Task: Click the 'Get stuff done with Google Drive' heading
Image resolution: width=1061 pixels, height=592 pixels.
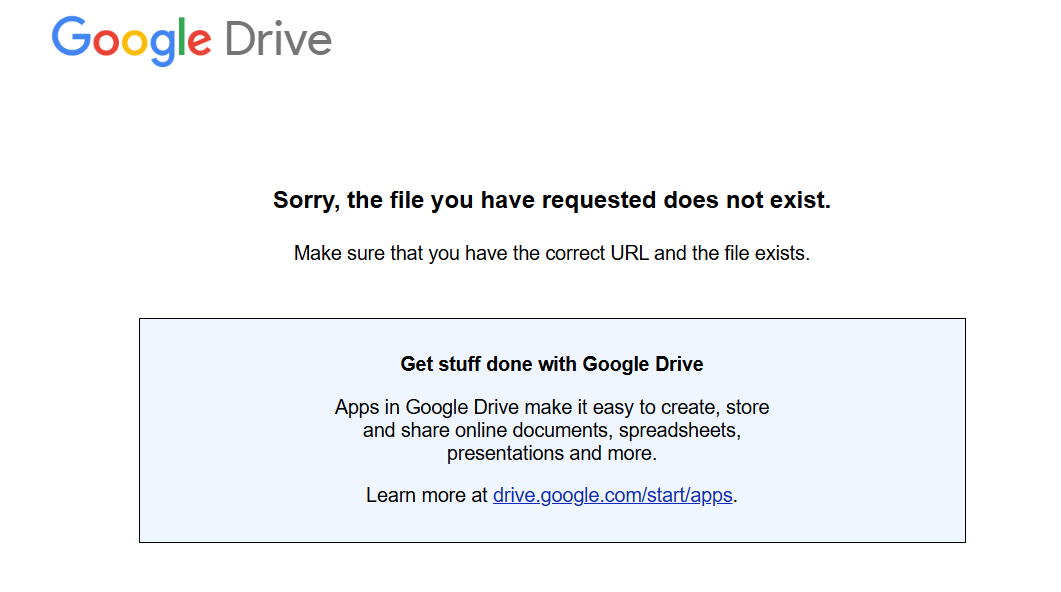Action: tap(552, 364)
